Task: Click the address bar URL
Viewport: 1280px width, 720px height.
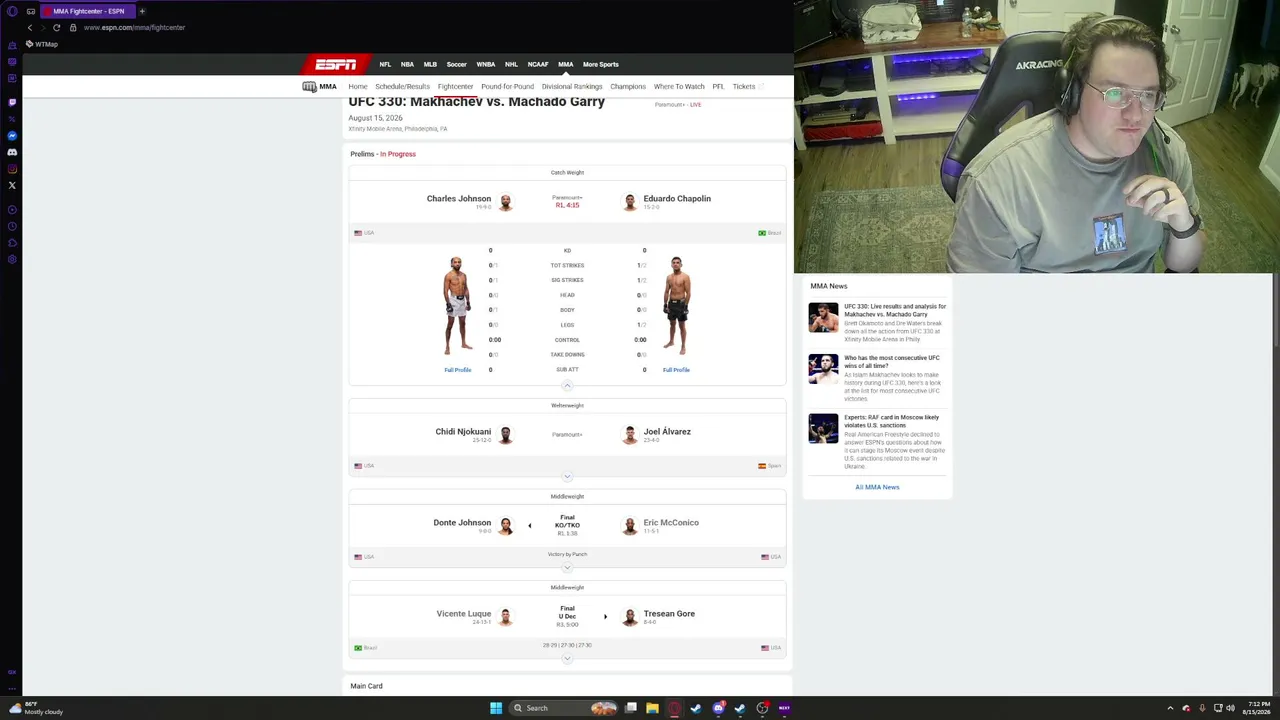Action: tap(134, 28)
